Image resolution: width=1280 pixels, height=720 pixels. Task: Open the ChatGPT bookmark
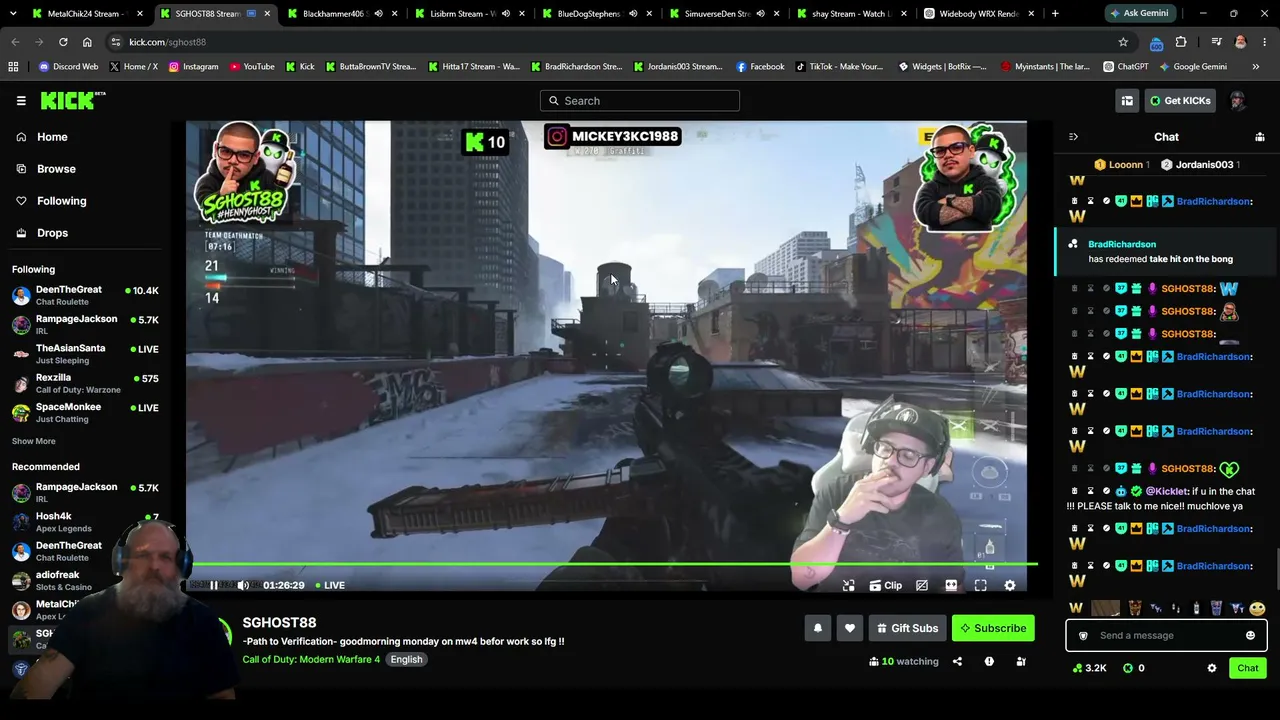pyautogui.click(x=1126, y=67)
